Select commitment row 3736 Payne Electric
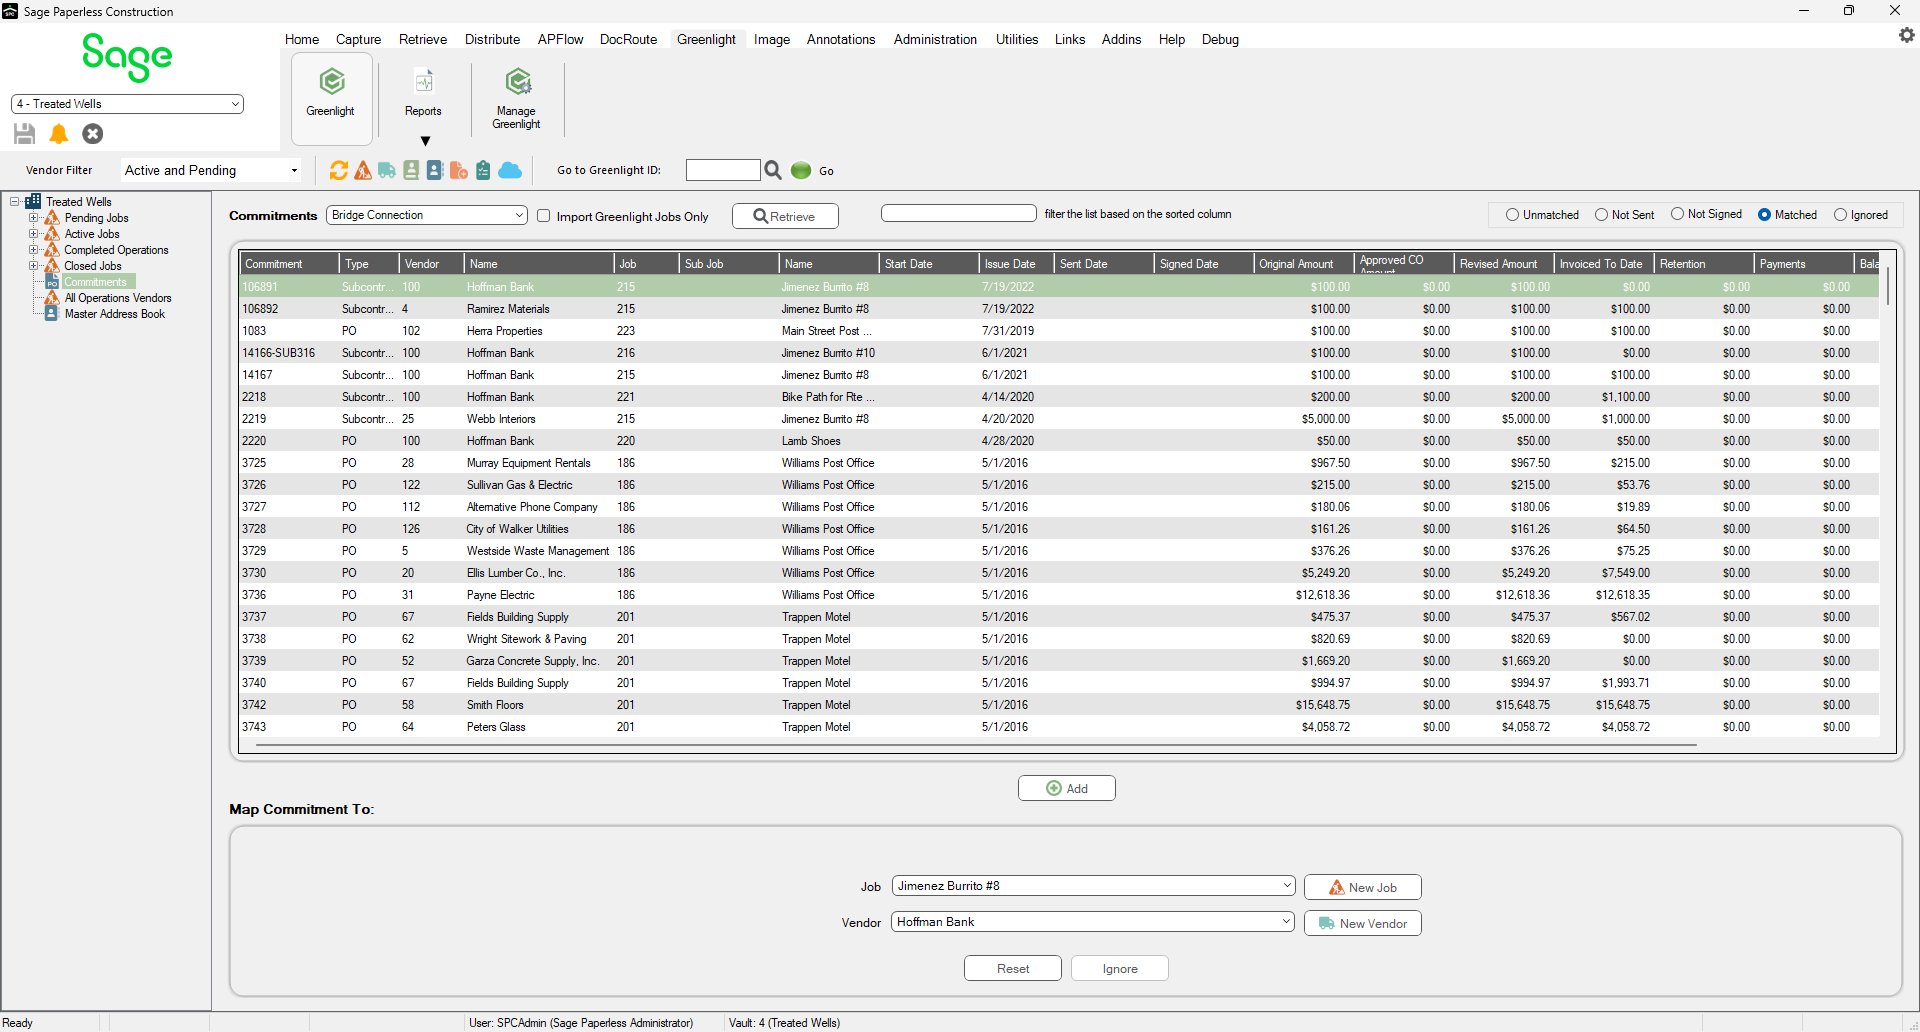 [1060, 595]
